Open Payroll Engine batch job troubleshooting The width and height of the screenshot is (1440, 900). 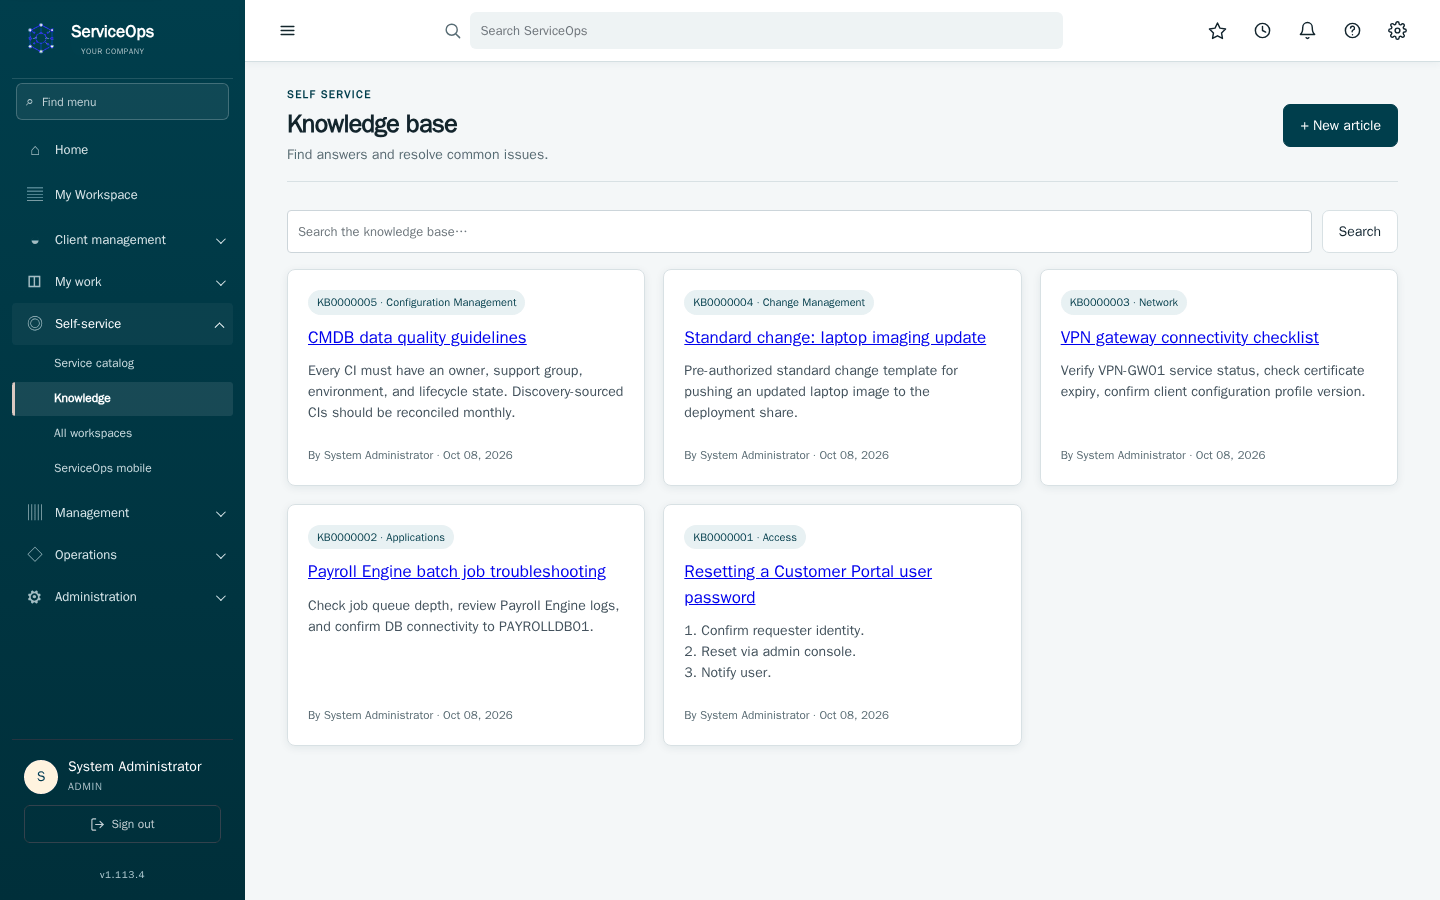(457, 572)
